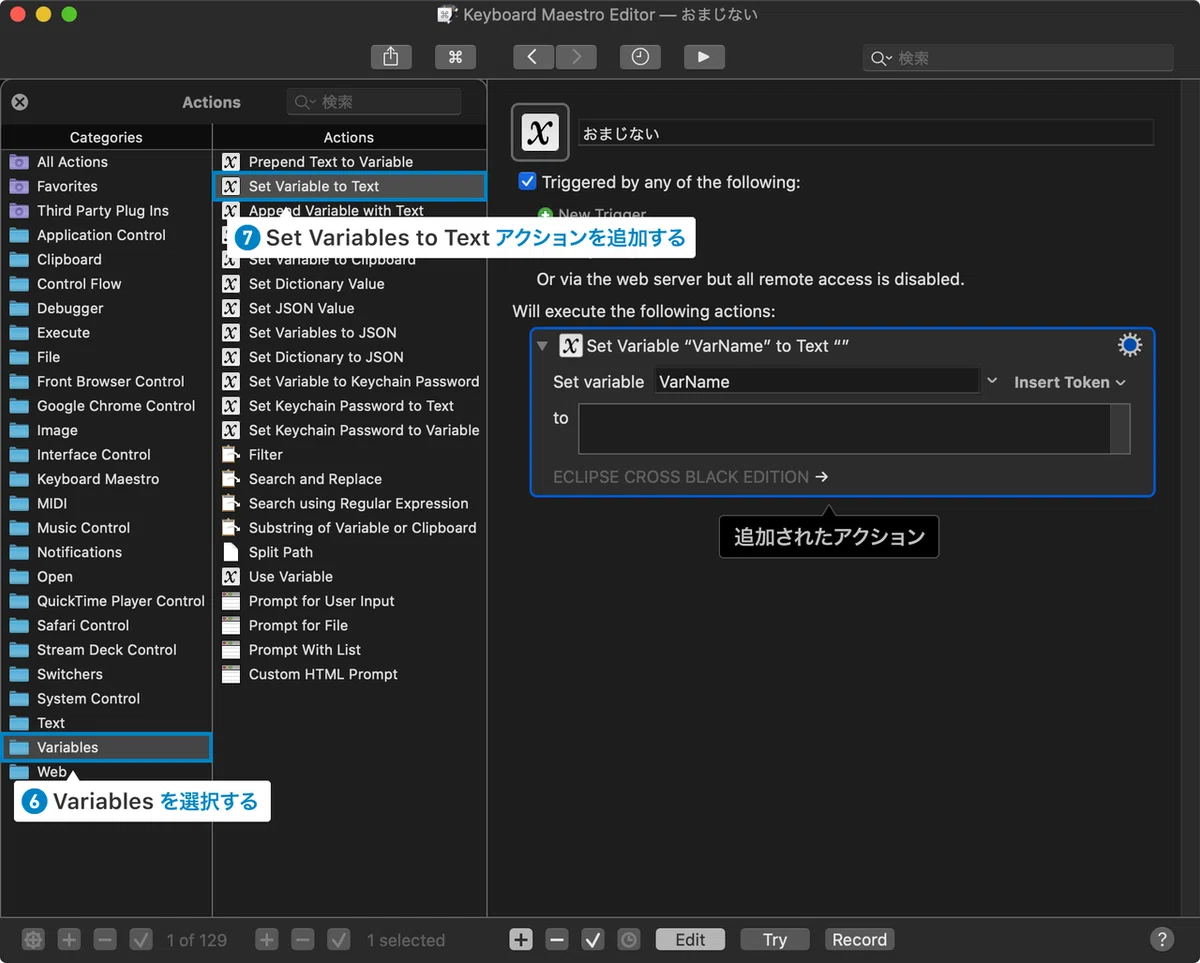Click the minus button next to '1 of 129'
1200x963 pixels.
pos(105,939)
